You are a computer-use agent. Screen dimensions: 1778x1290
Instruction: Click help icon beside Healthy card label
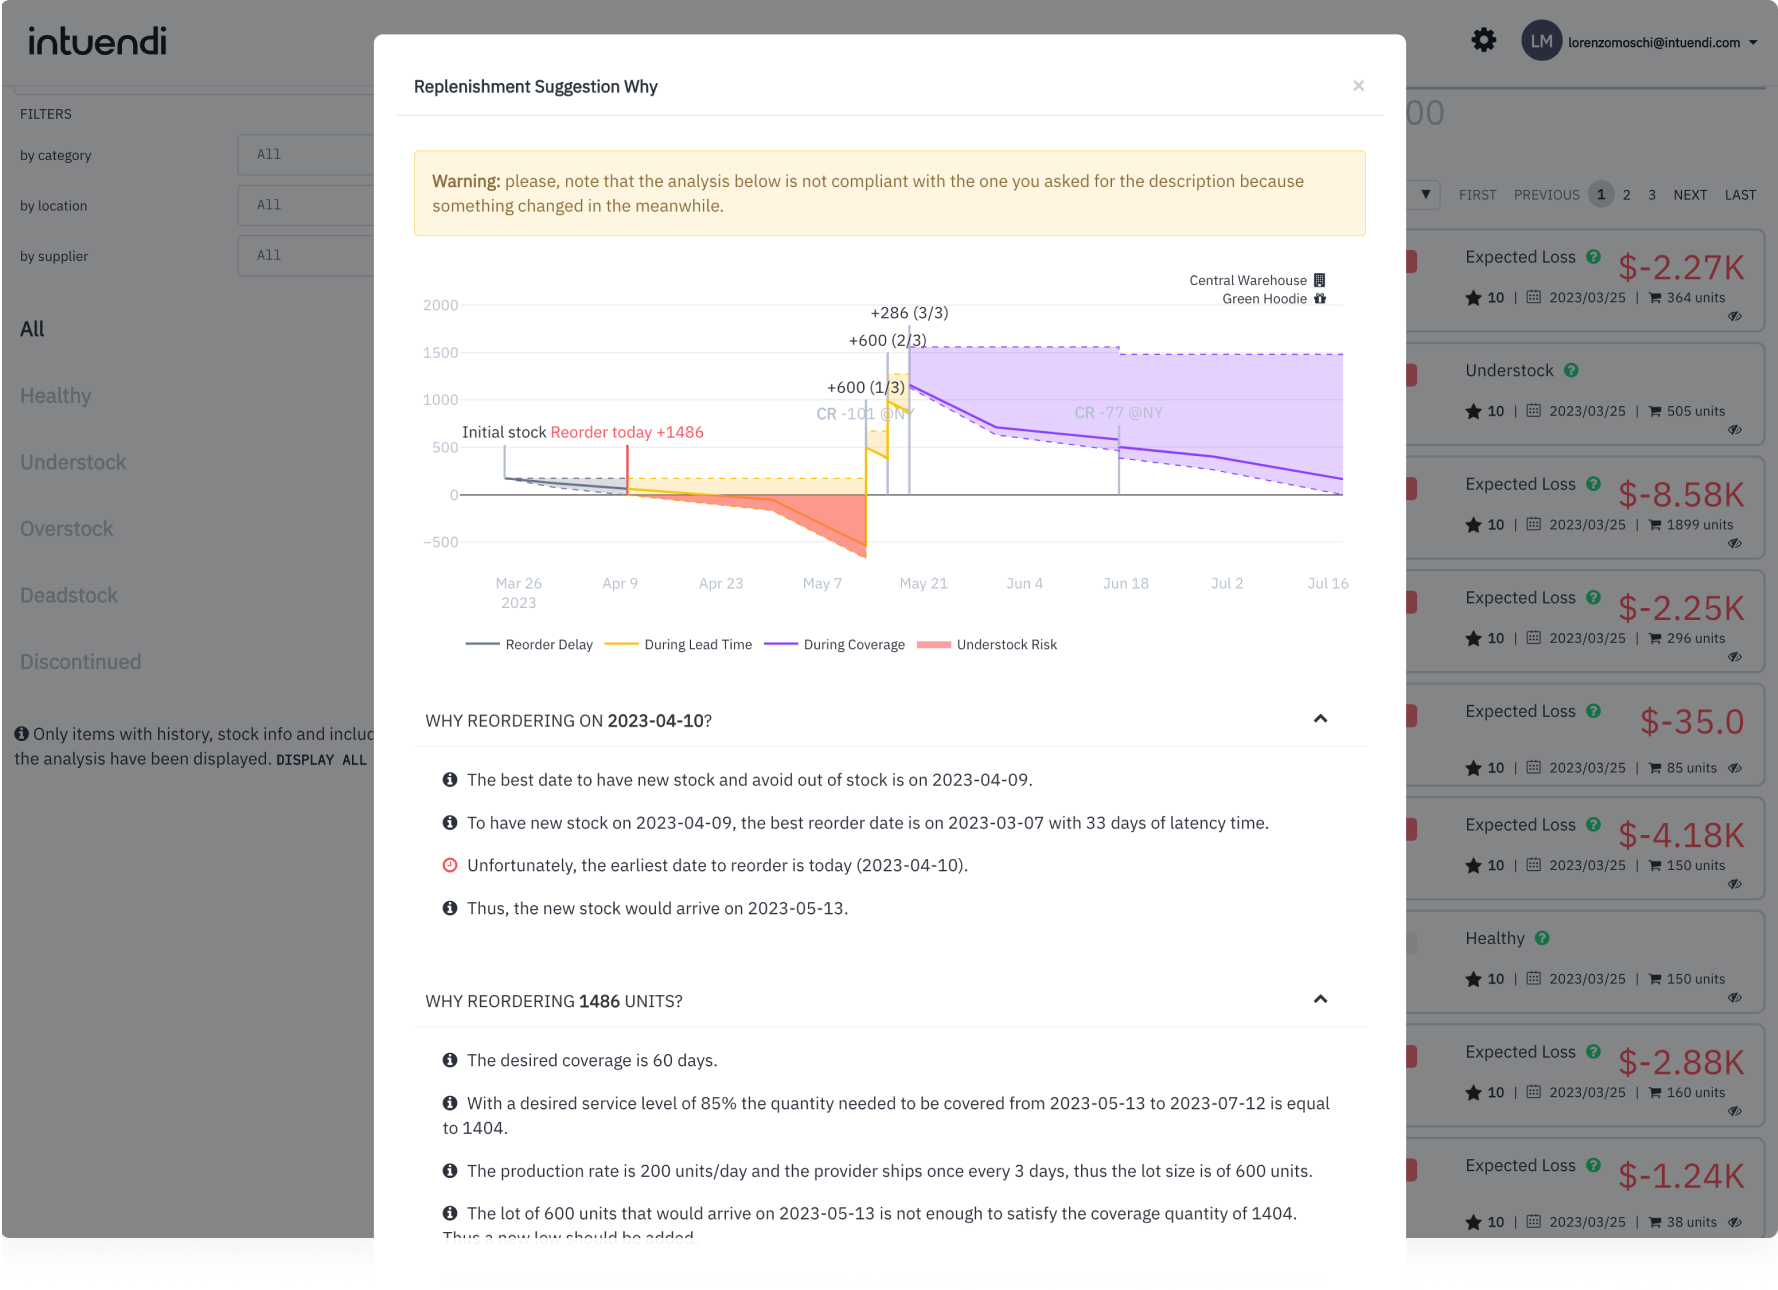1542,938
